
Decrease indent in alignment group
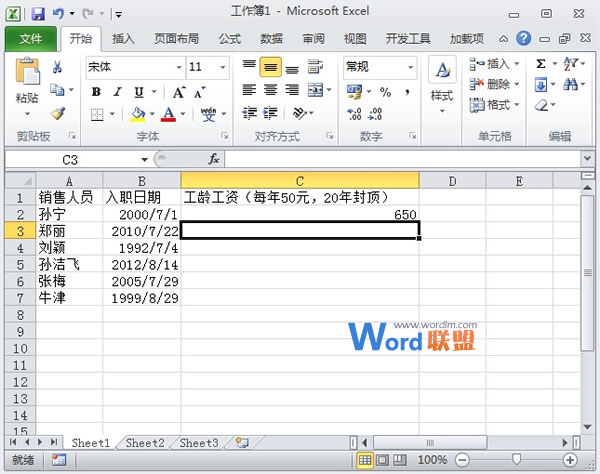coord(249,113)
